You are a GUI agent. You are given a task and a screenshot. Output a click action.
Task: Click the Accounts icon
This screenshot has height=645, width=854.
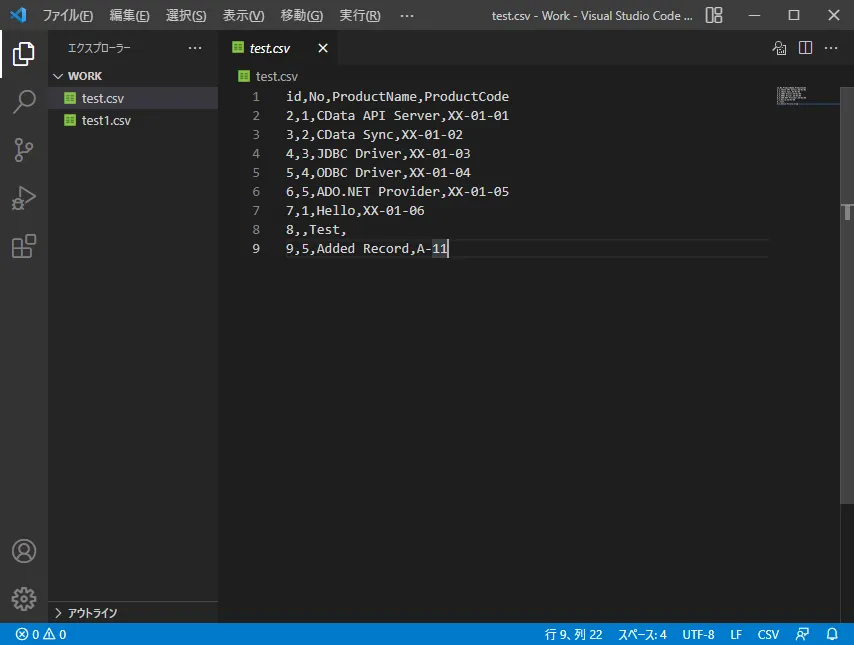pos(24,551)
